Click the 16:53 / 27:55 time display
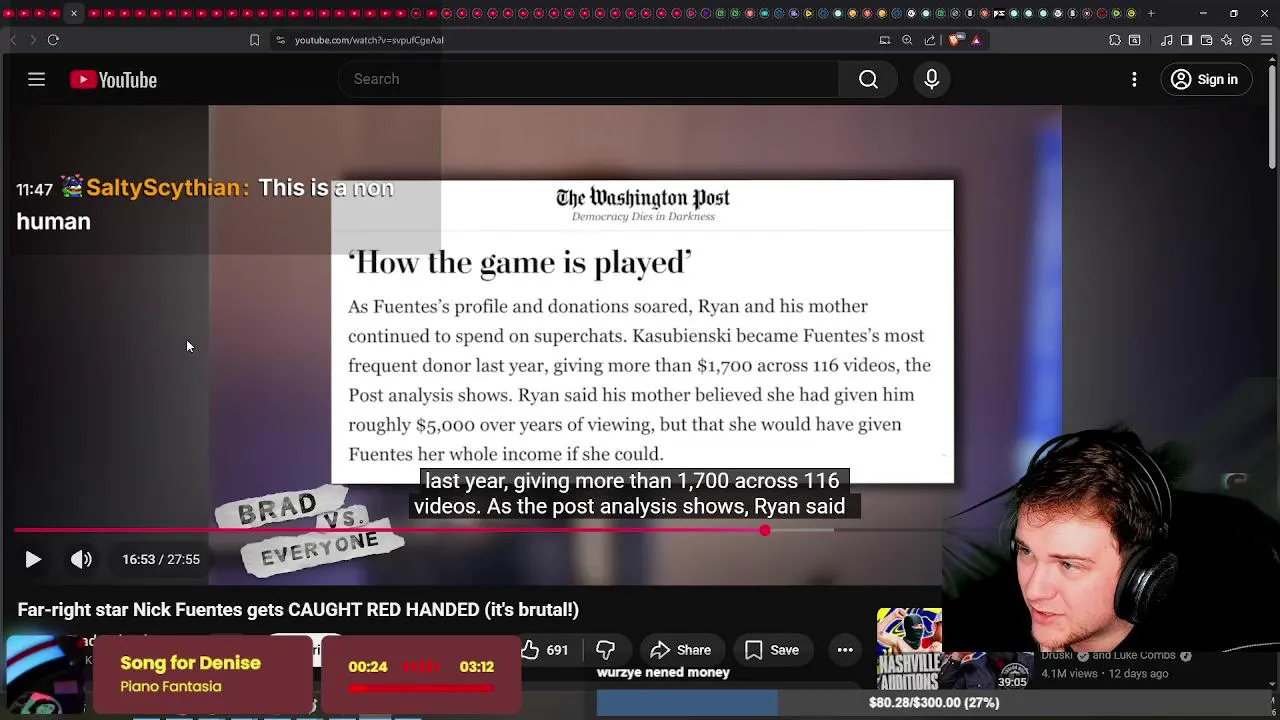The width and height of the screenshot is (1280, 720). (161, 560)
